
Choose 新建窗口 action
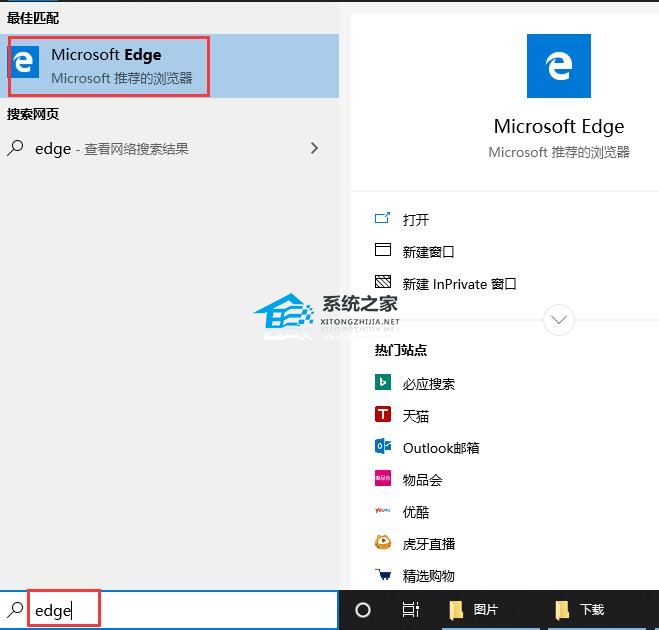click(428, 252)
